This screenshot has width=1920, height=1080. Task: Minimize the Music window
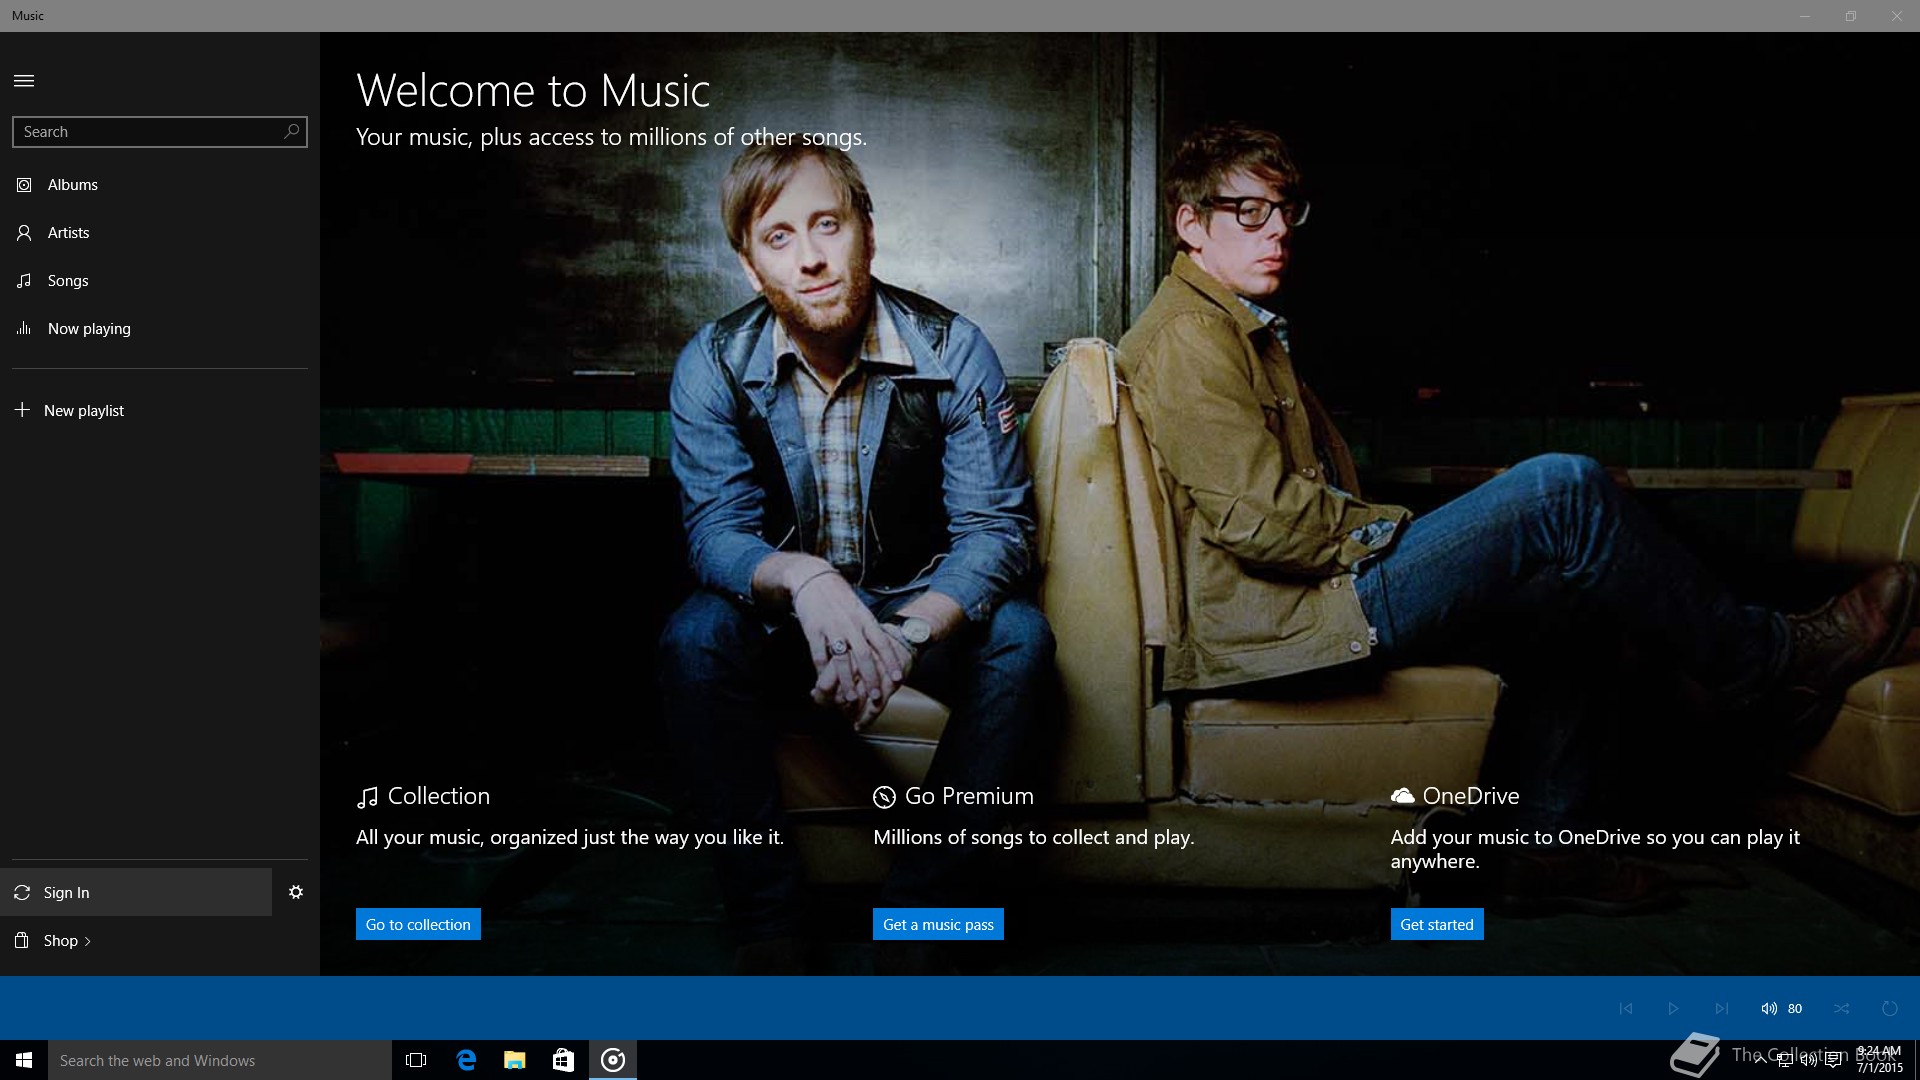point(1805,16)
